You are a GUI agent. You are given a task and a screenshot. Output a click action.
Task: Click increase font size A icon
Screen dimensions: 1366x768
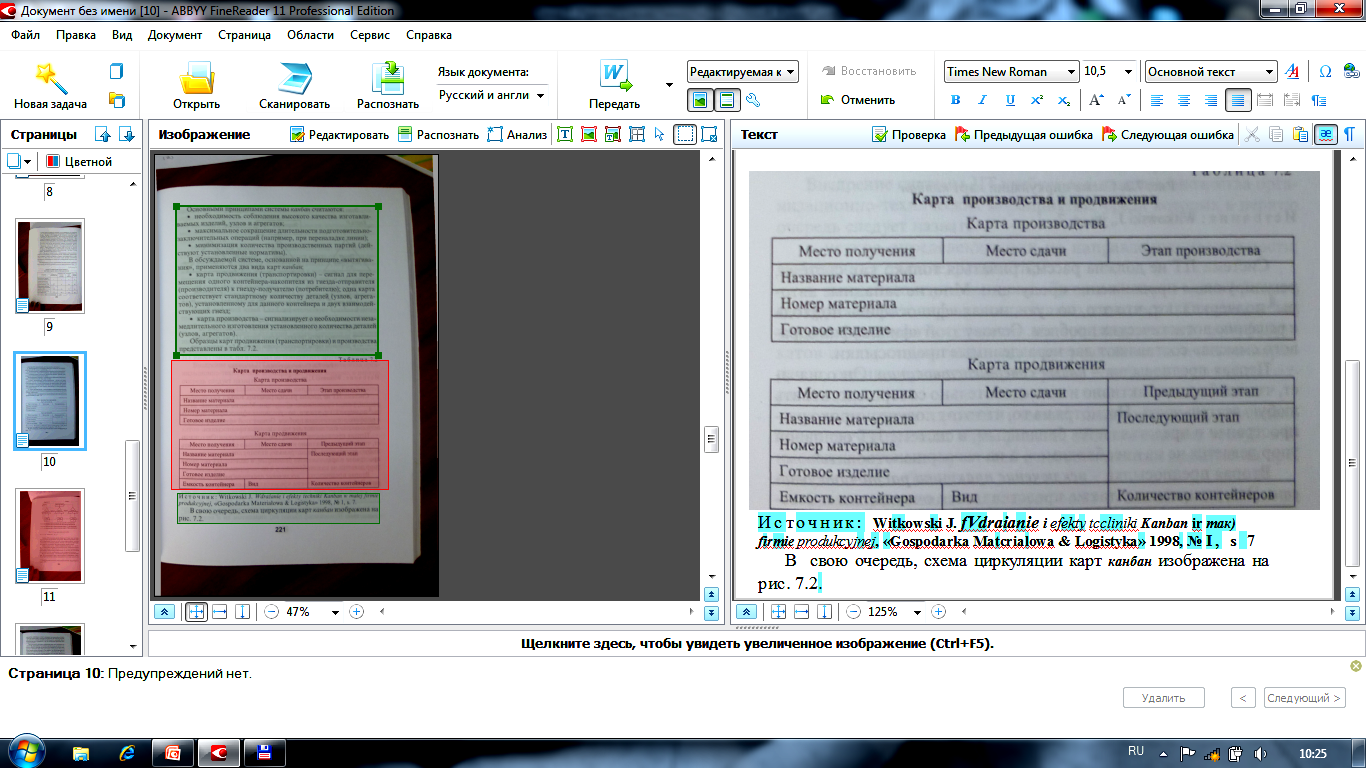(1096, 100)
